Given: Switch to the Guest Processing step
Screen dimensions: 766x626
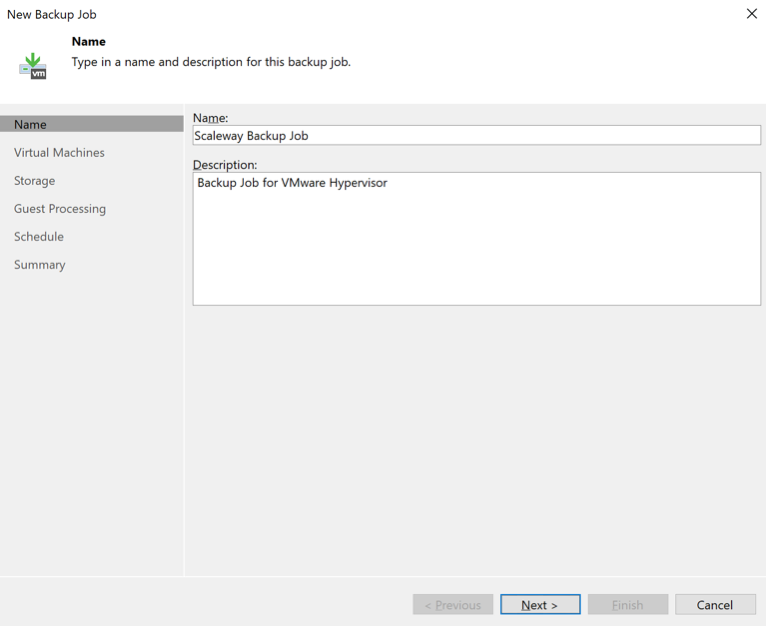Looking at the screenshot, I should point(60,209).
